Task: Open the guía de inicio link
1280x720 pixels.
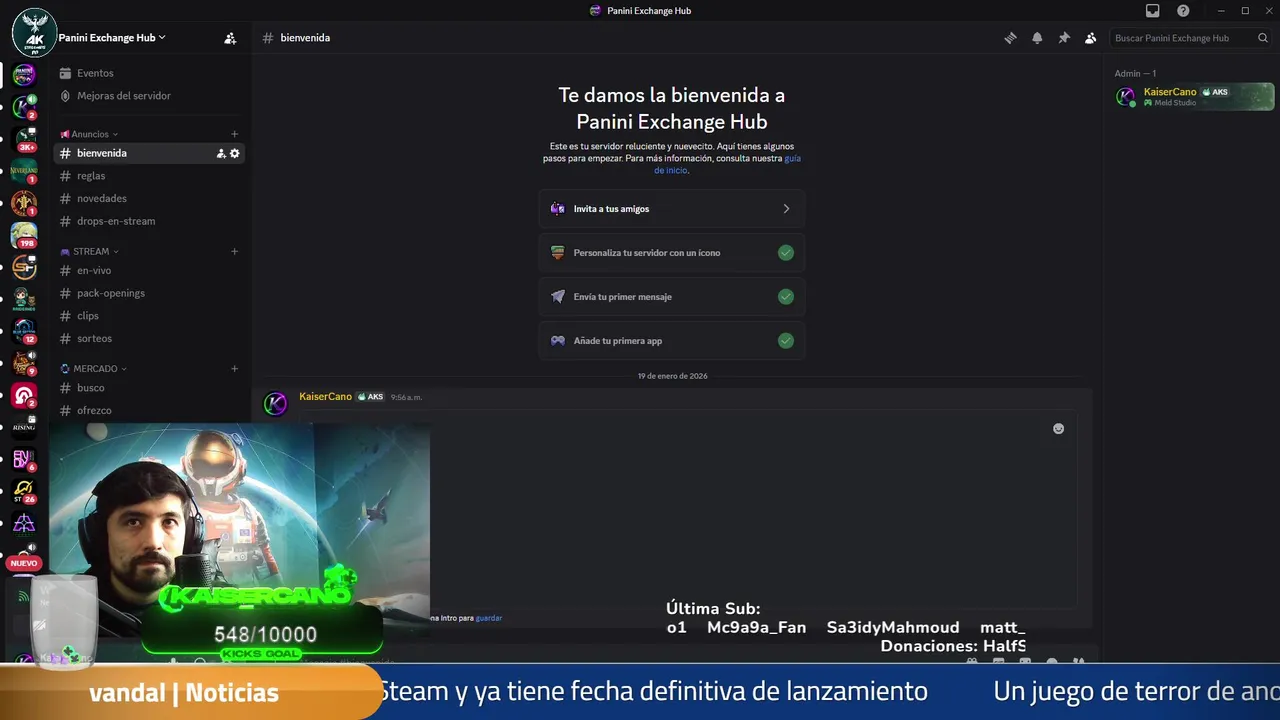Action: 727,164
